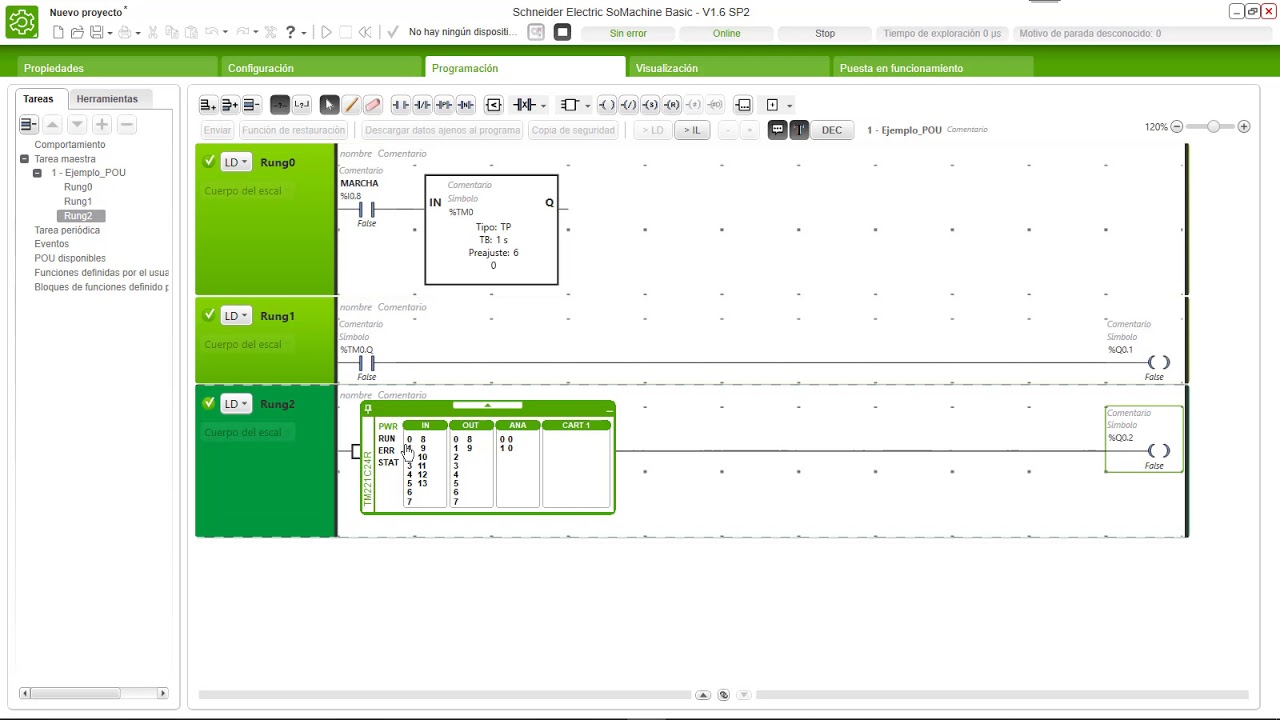Select Rung0 in the task tree
This screenshot has height=720, width=1280.
tap(78, 187)
